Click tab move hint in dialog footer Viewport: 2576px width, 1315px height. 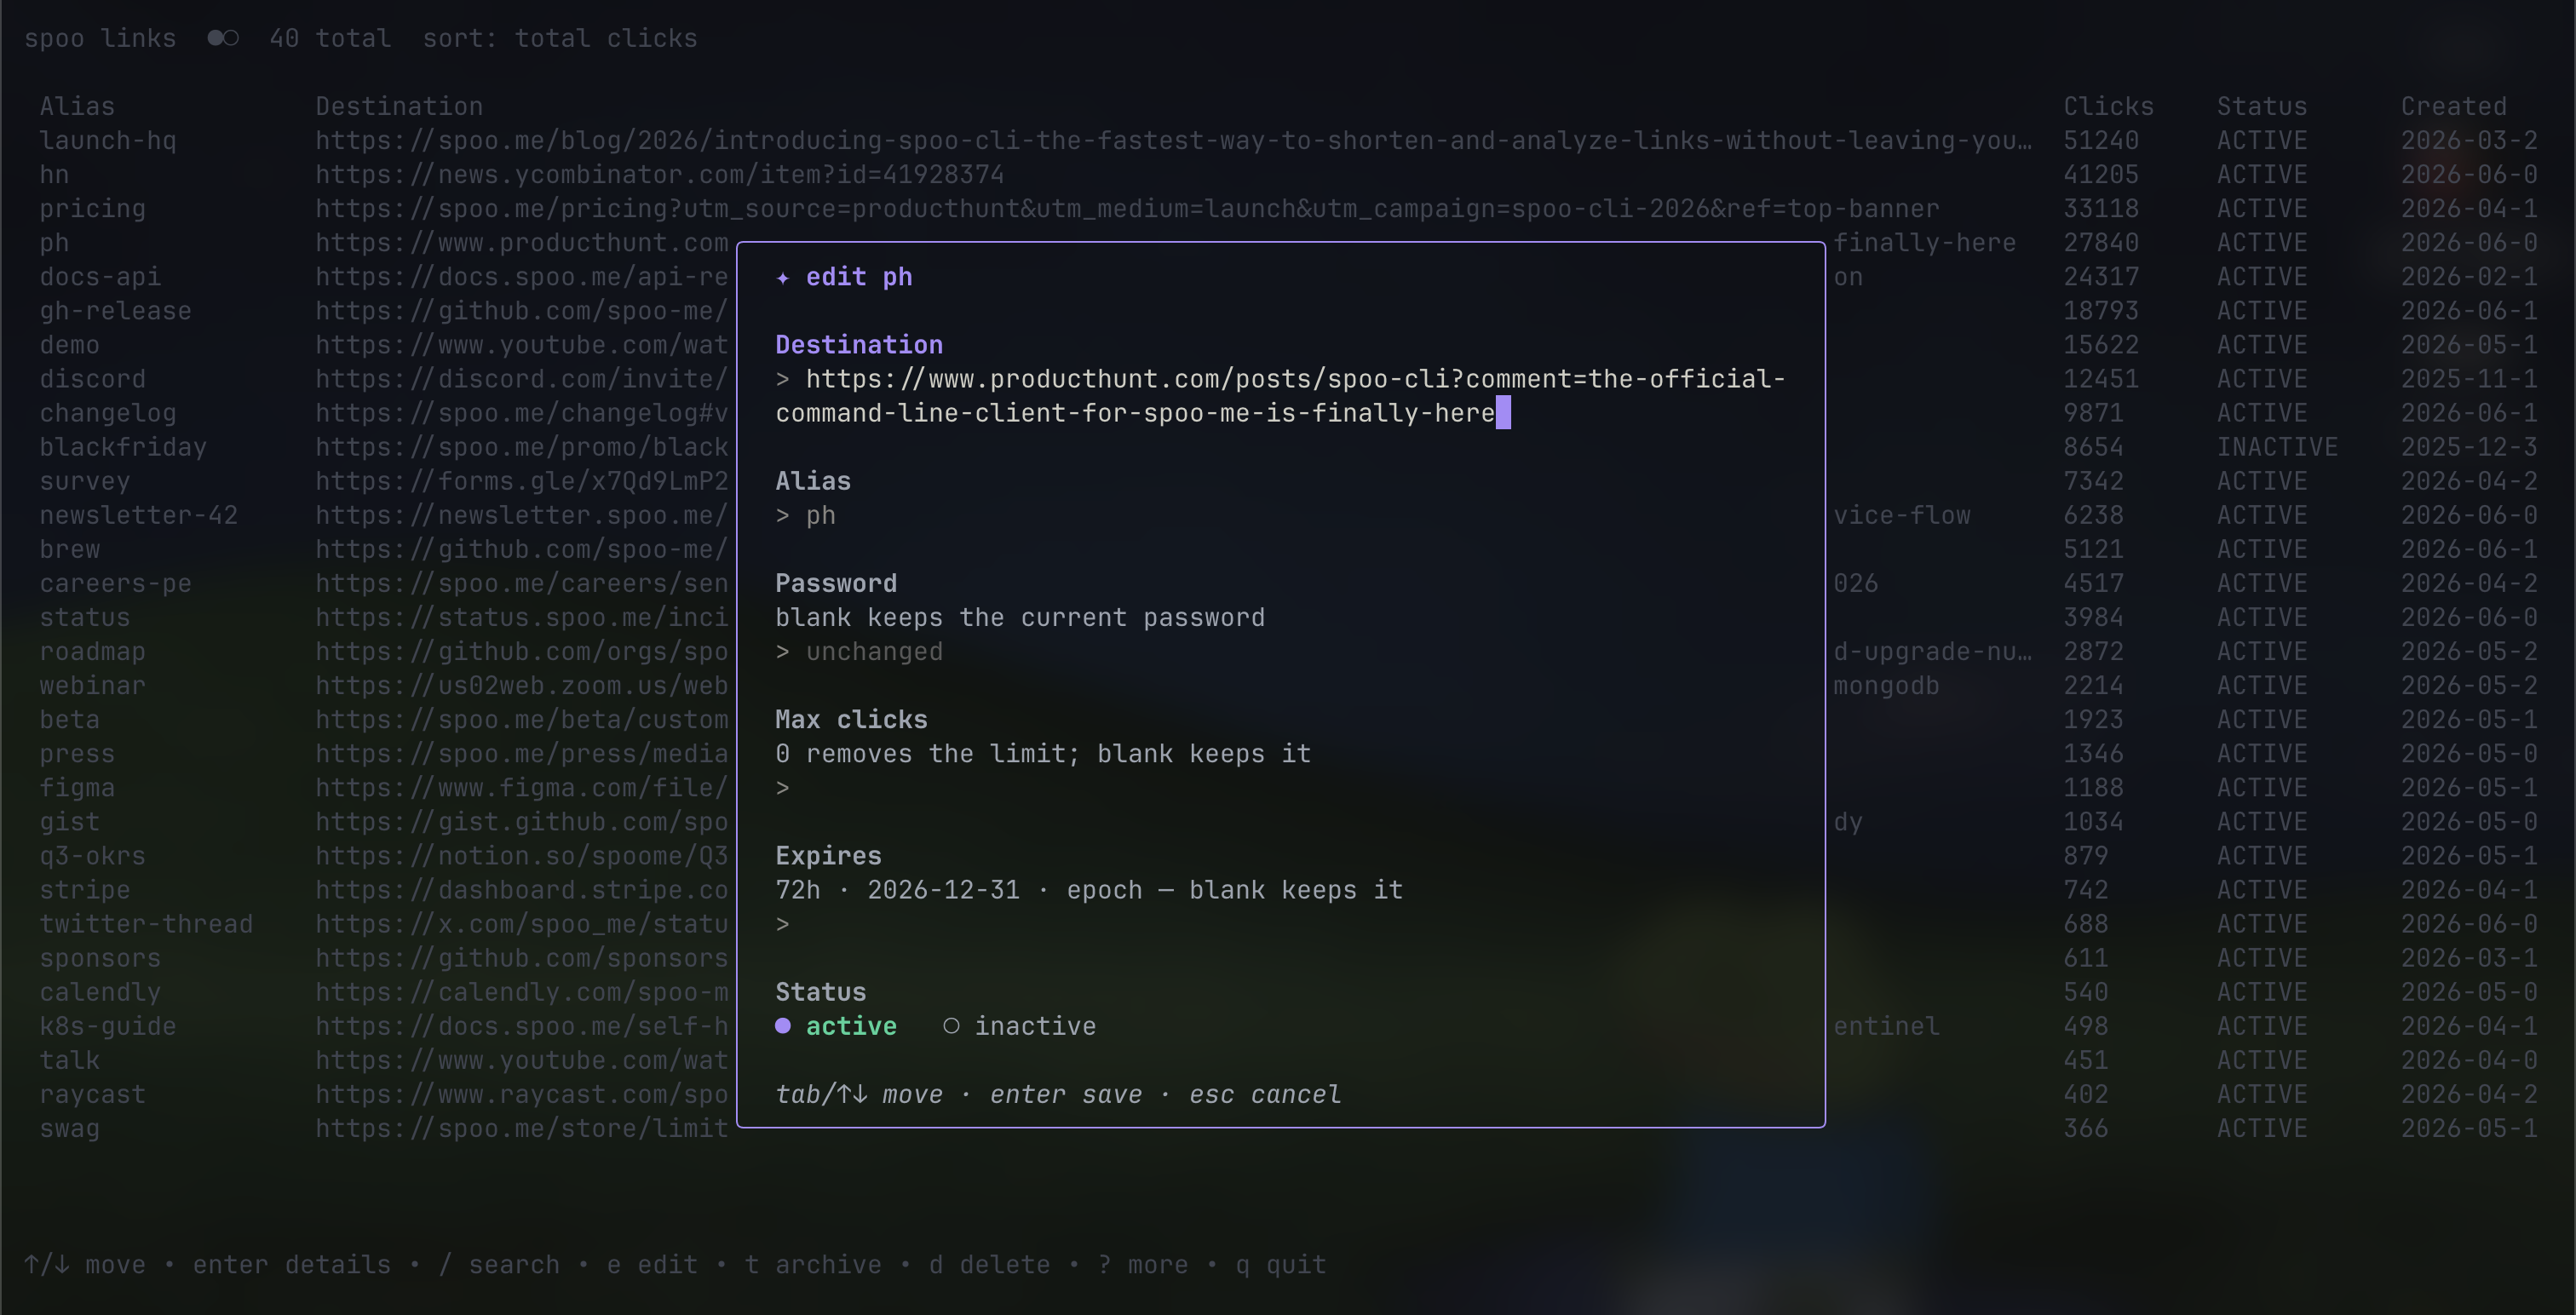[859, 1095]
